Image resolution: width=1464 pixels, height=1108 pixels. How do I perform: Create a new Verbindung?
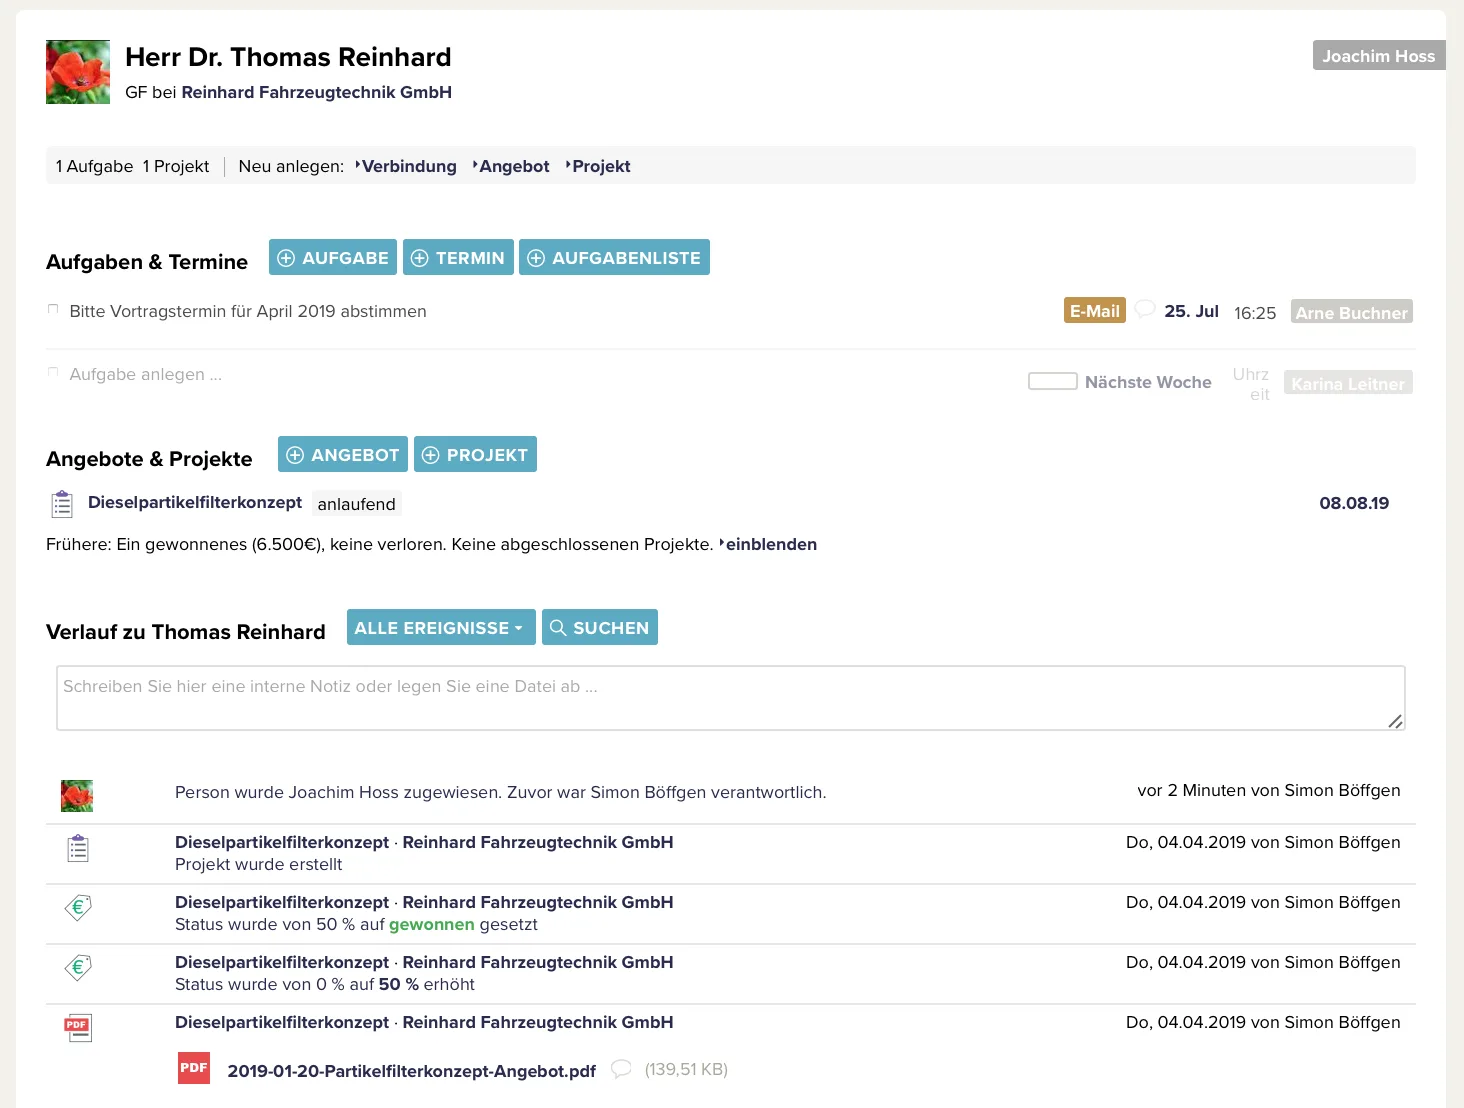(408, 166)
